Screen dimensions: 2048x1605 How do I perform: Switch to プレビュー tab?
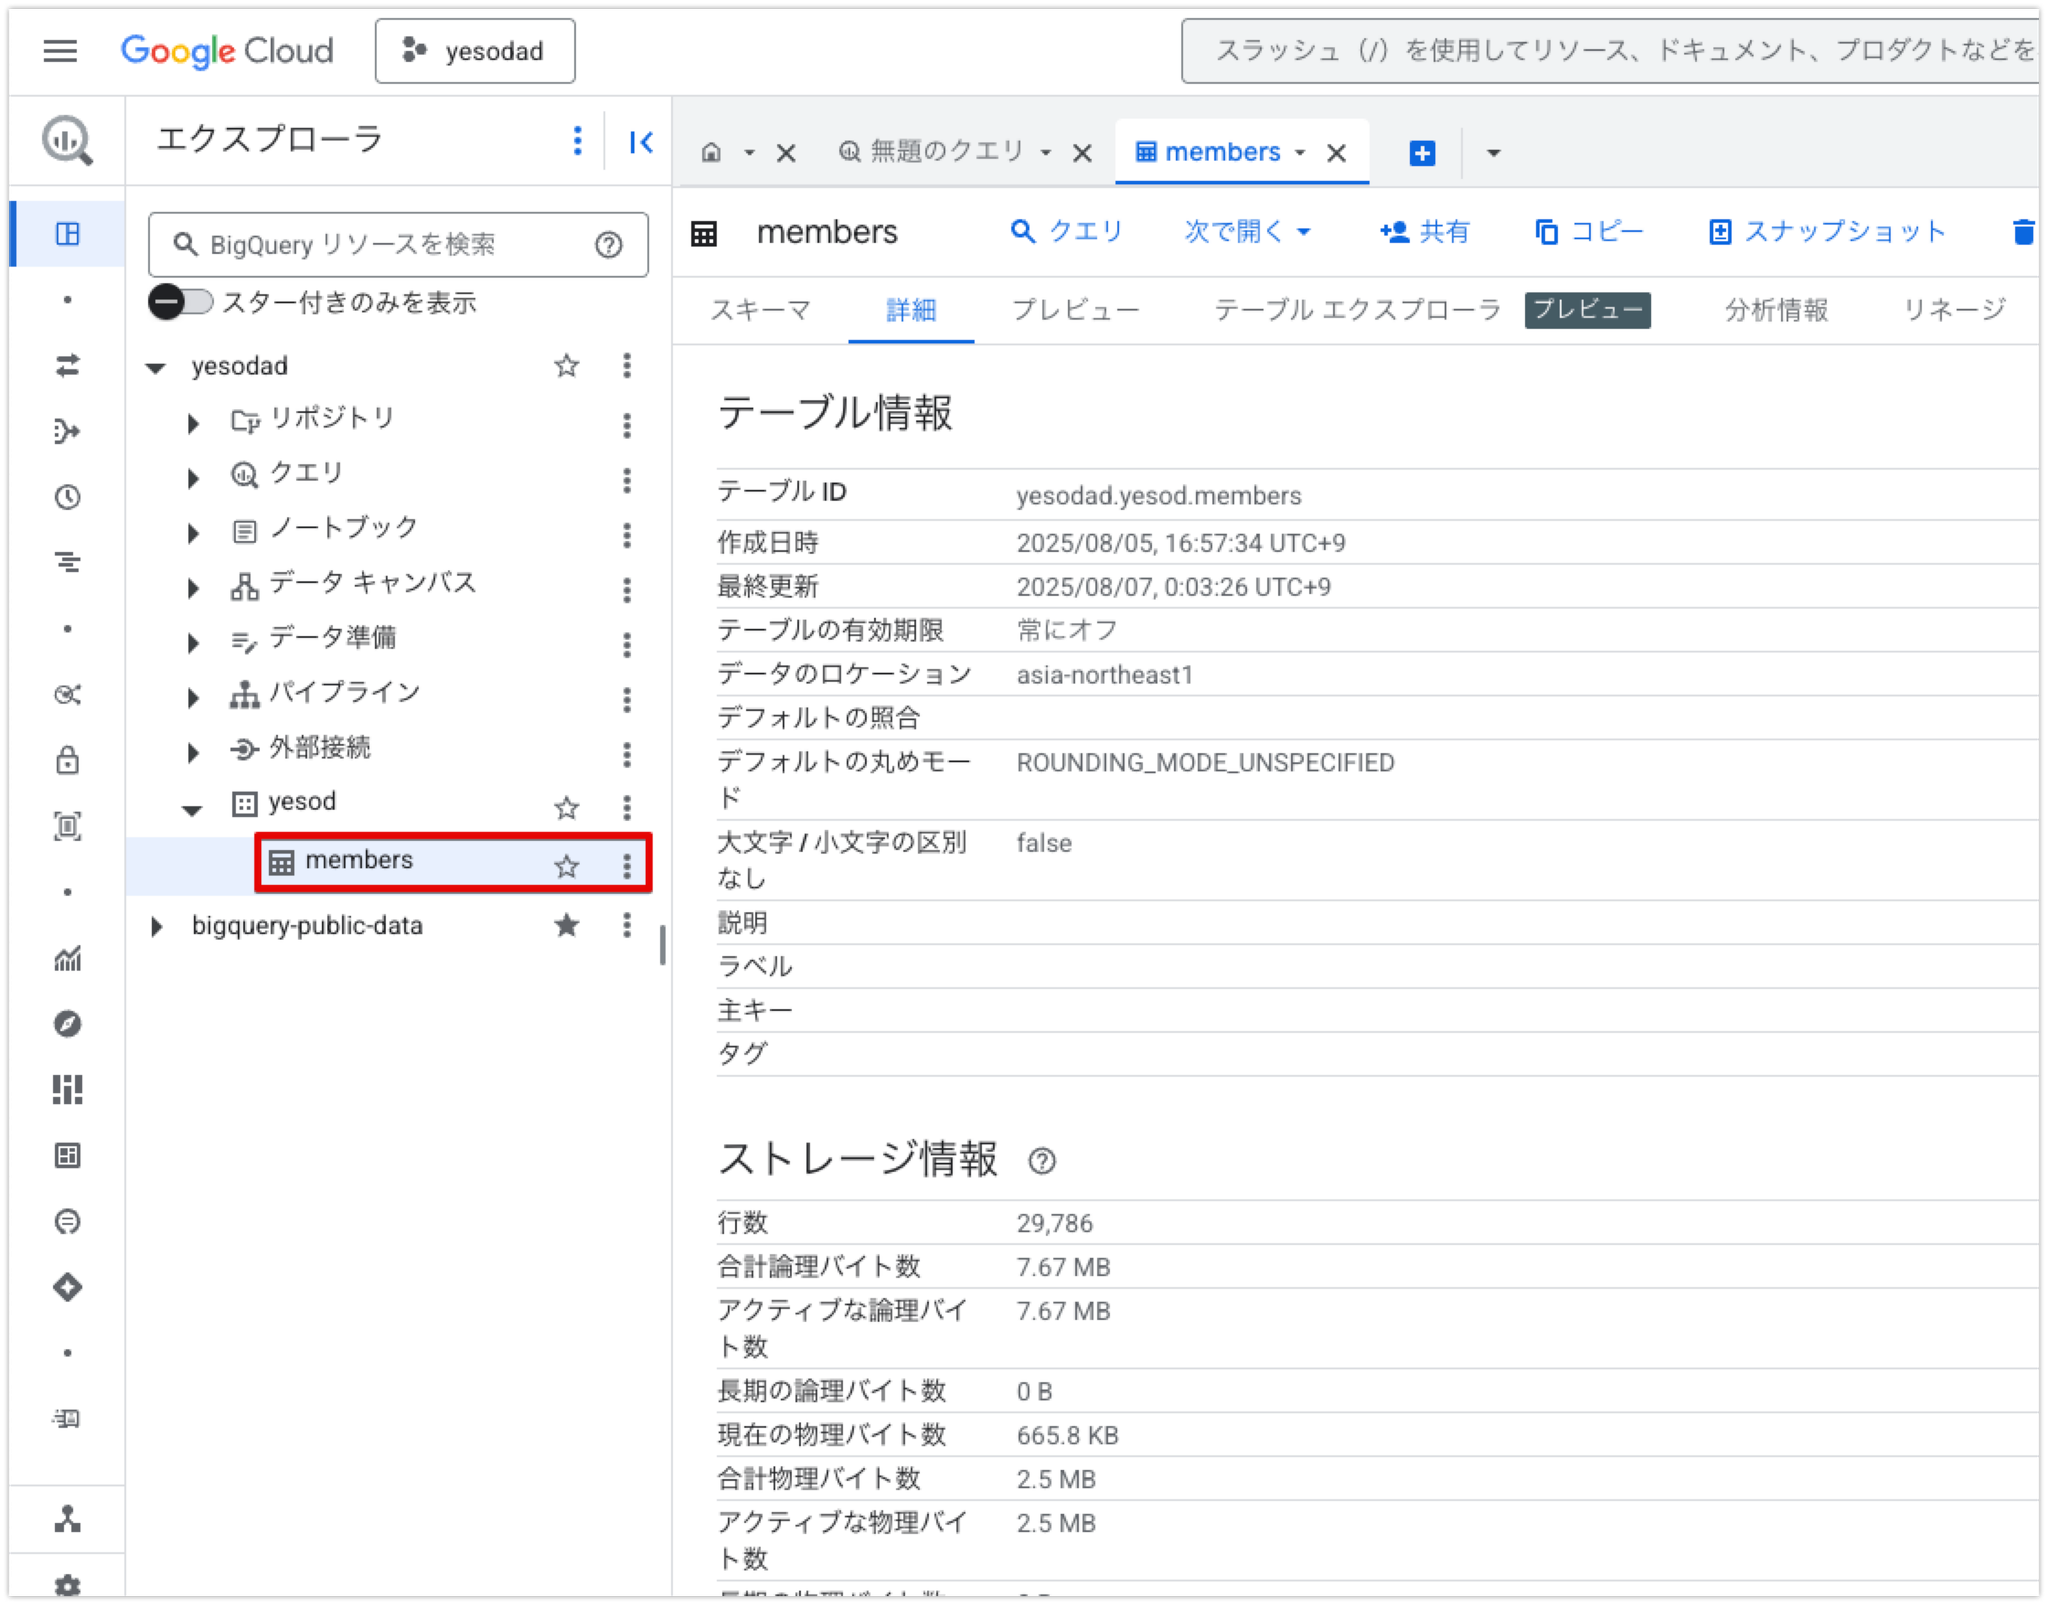(x=1075, y=310)
